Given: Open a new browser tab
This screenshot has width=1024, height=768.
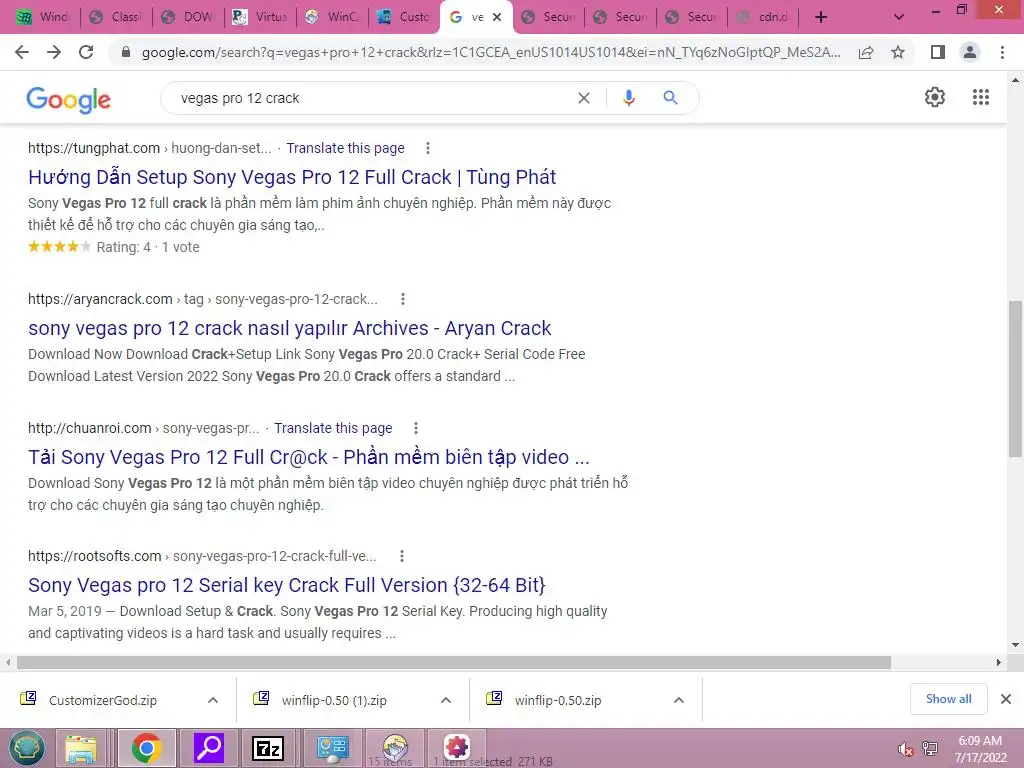Looking at the screenshot, I should click(821, 17).
